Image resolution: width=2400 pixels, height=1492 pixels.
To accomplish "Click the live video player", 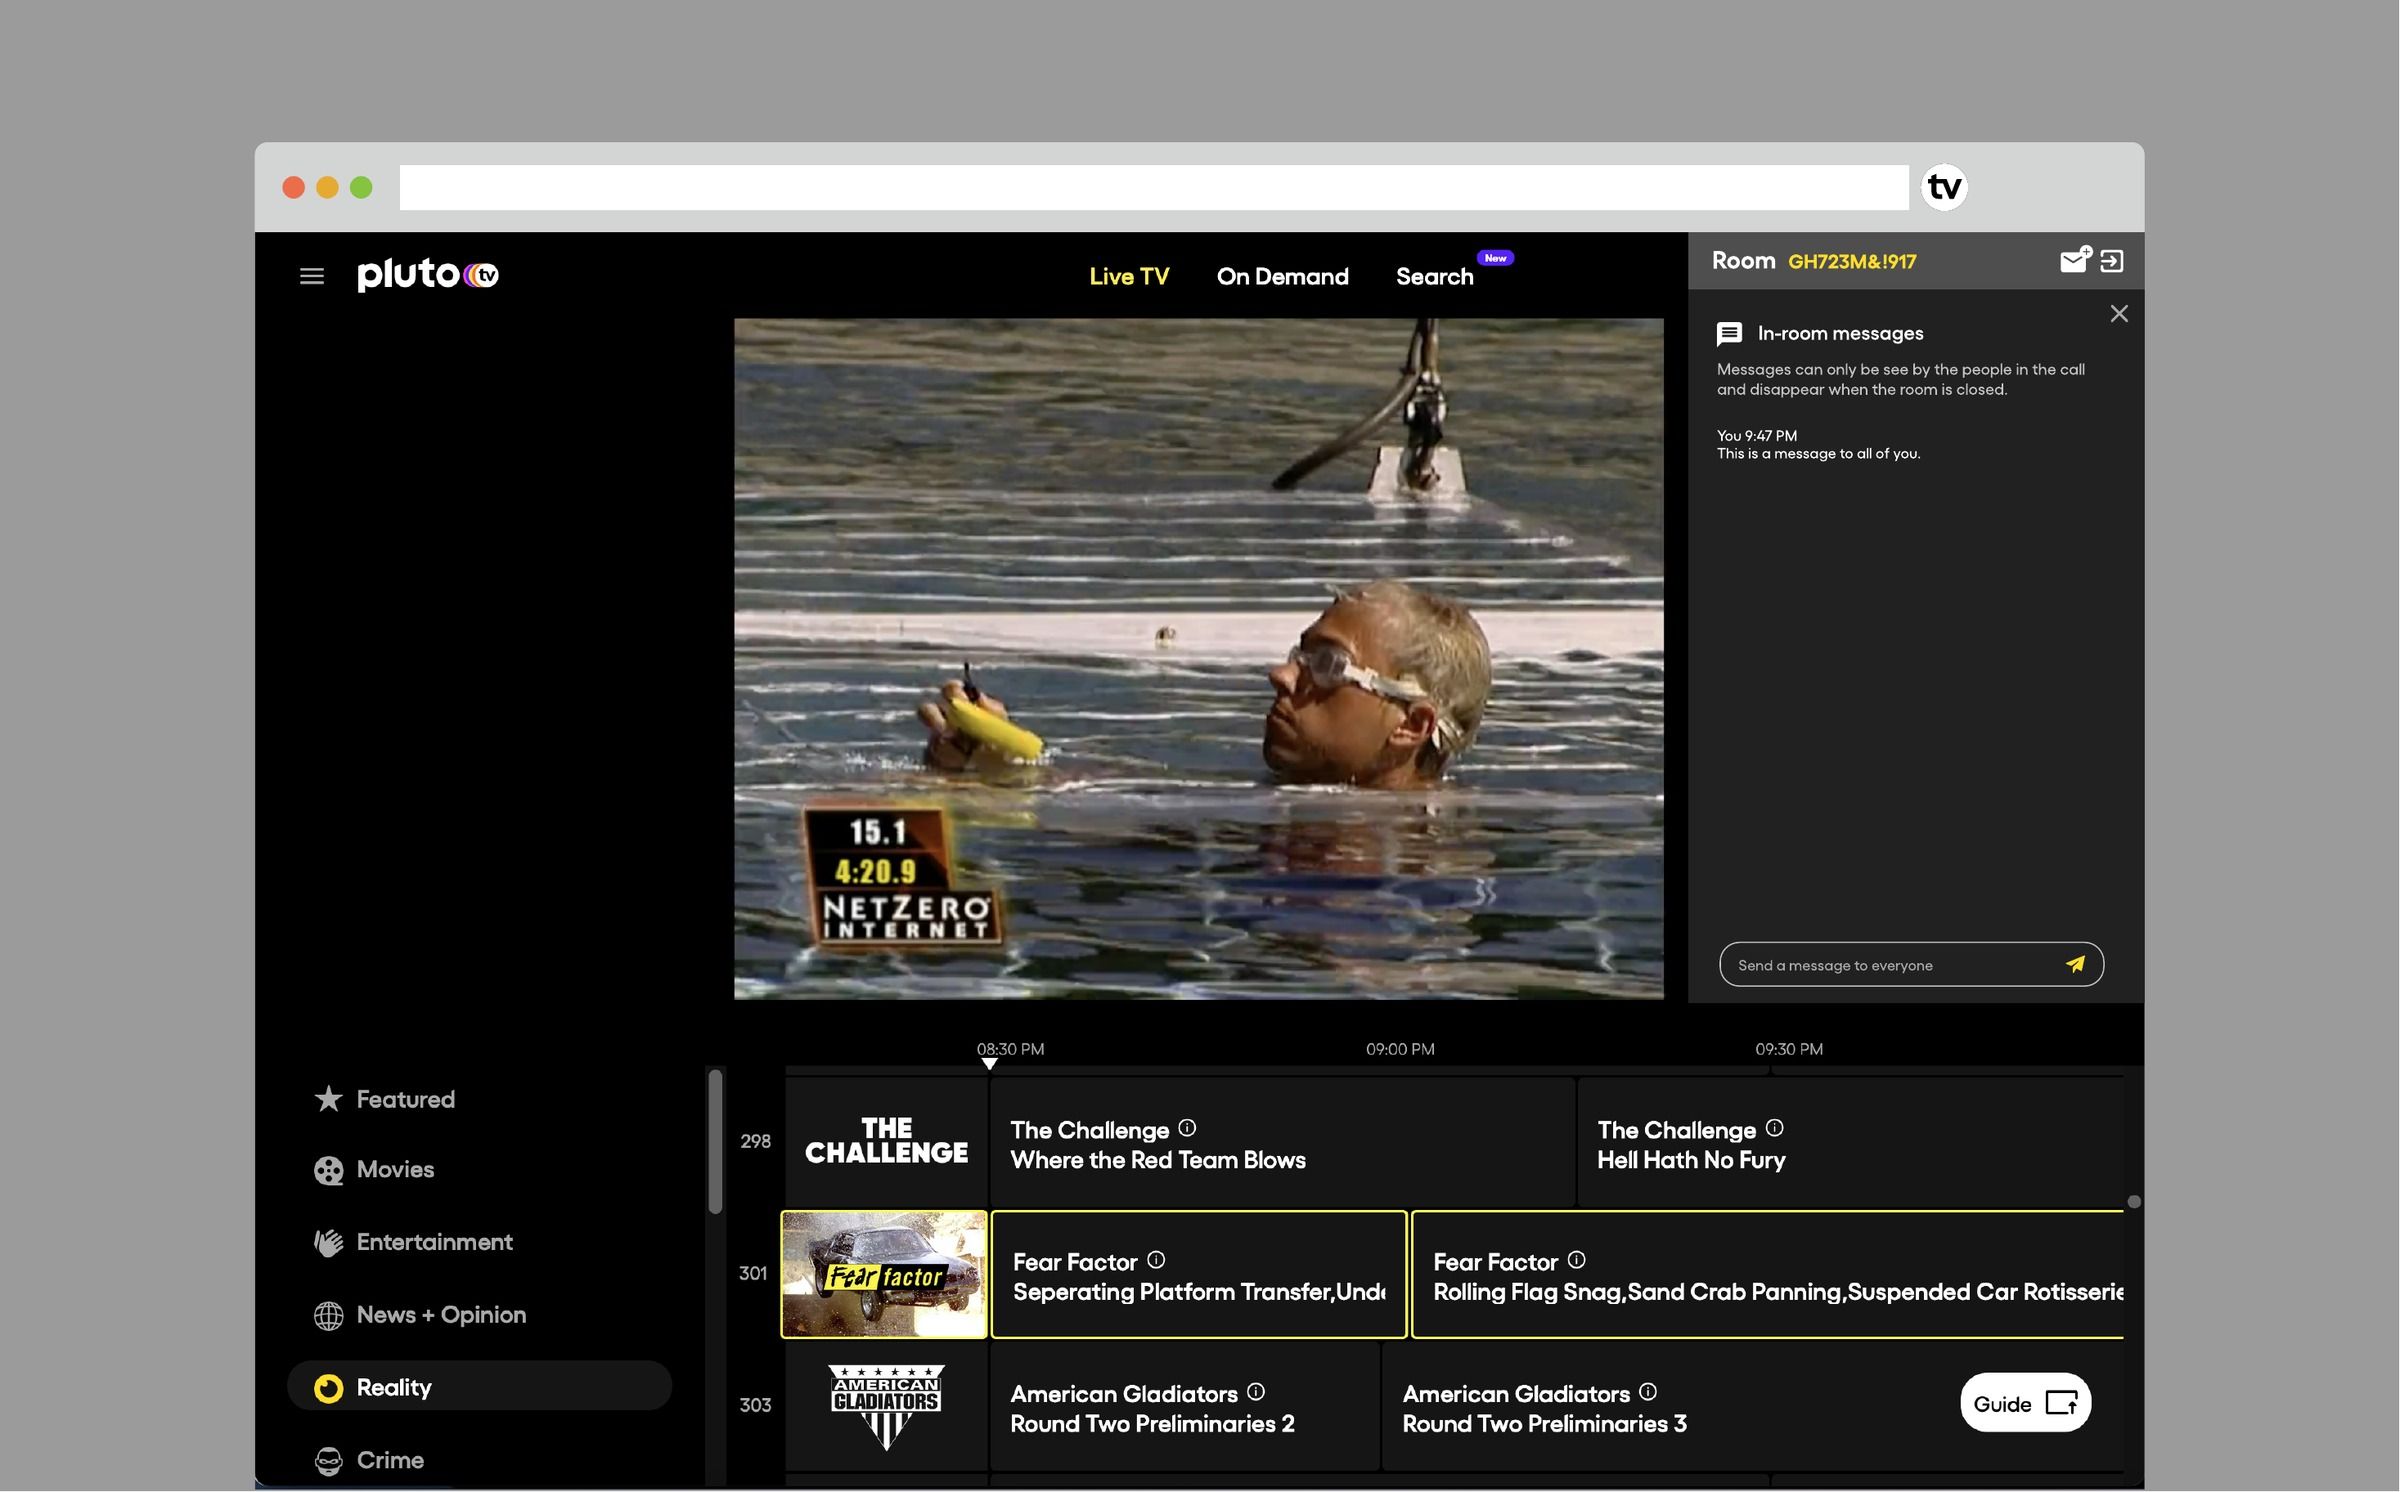I will point(1198,658).
